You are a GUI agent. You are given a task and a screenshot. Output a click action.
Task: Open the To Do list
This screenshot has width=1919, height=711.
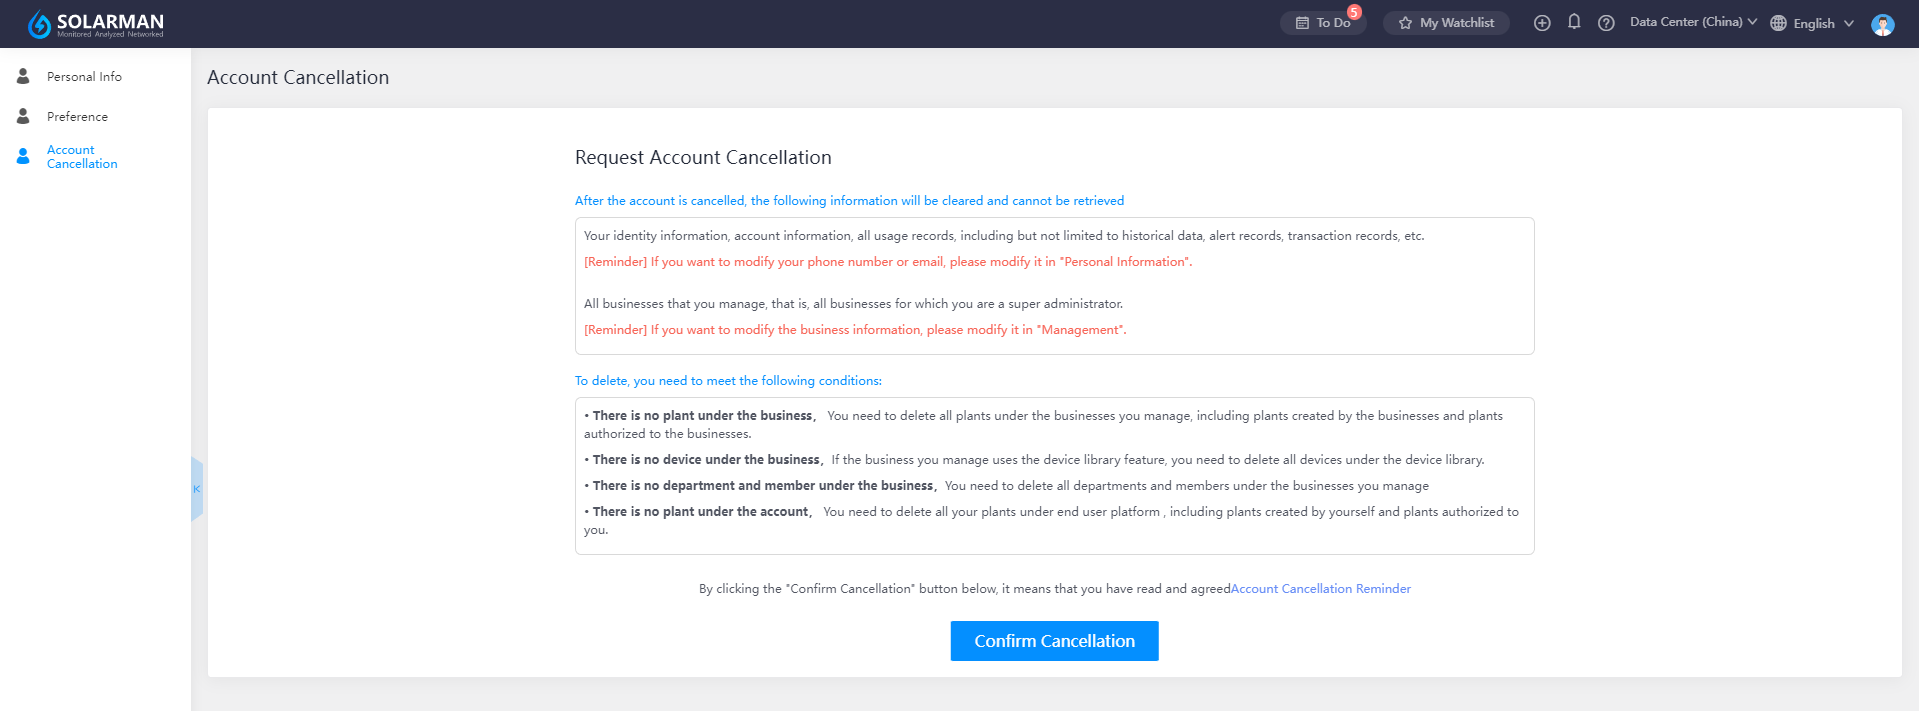point(1323,23)
